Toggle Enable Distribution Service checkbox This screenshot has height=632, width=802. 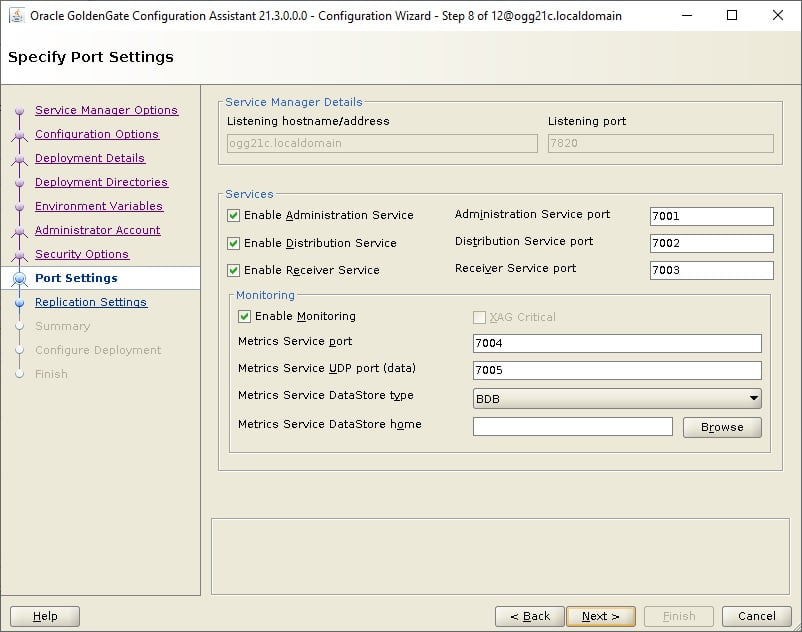point(233,243)
